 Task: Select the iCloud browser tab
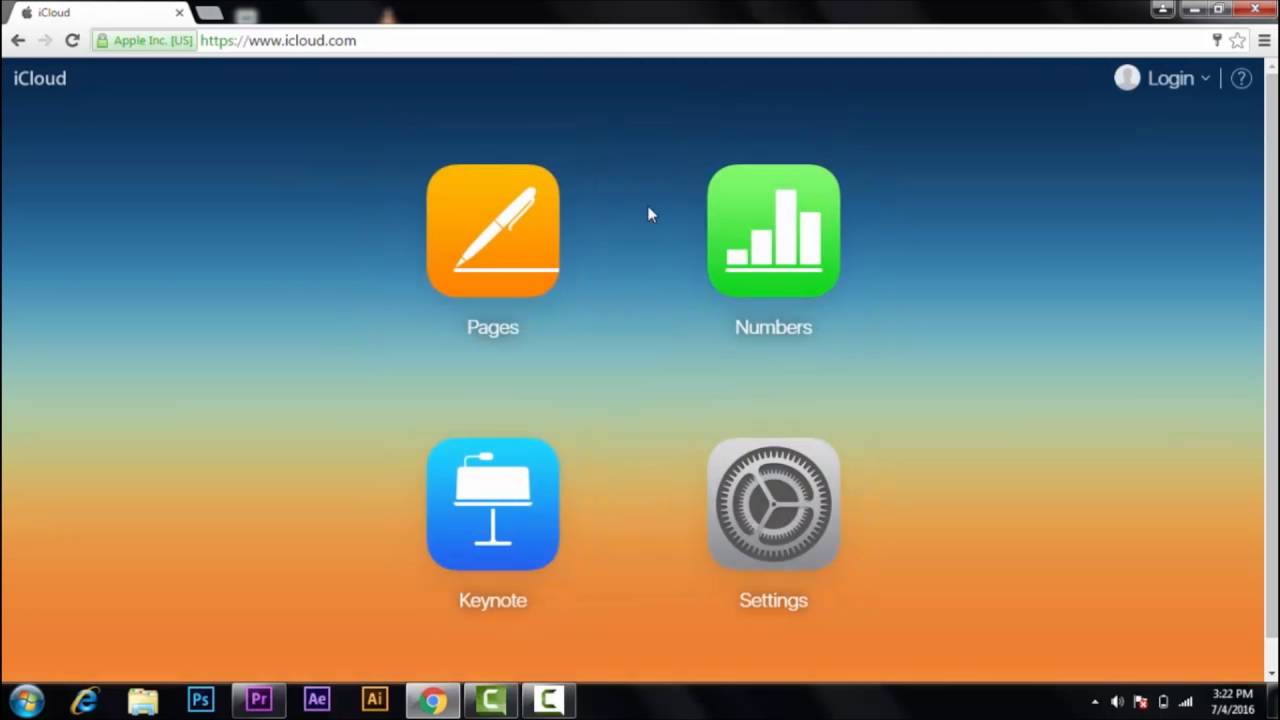(98, 13)
